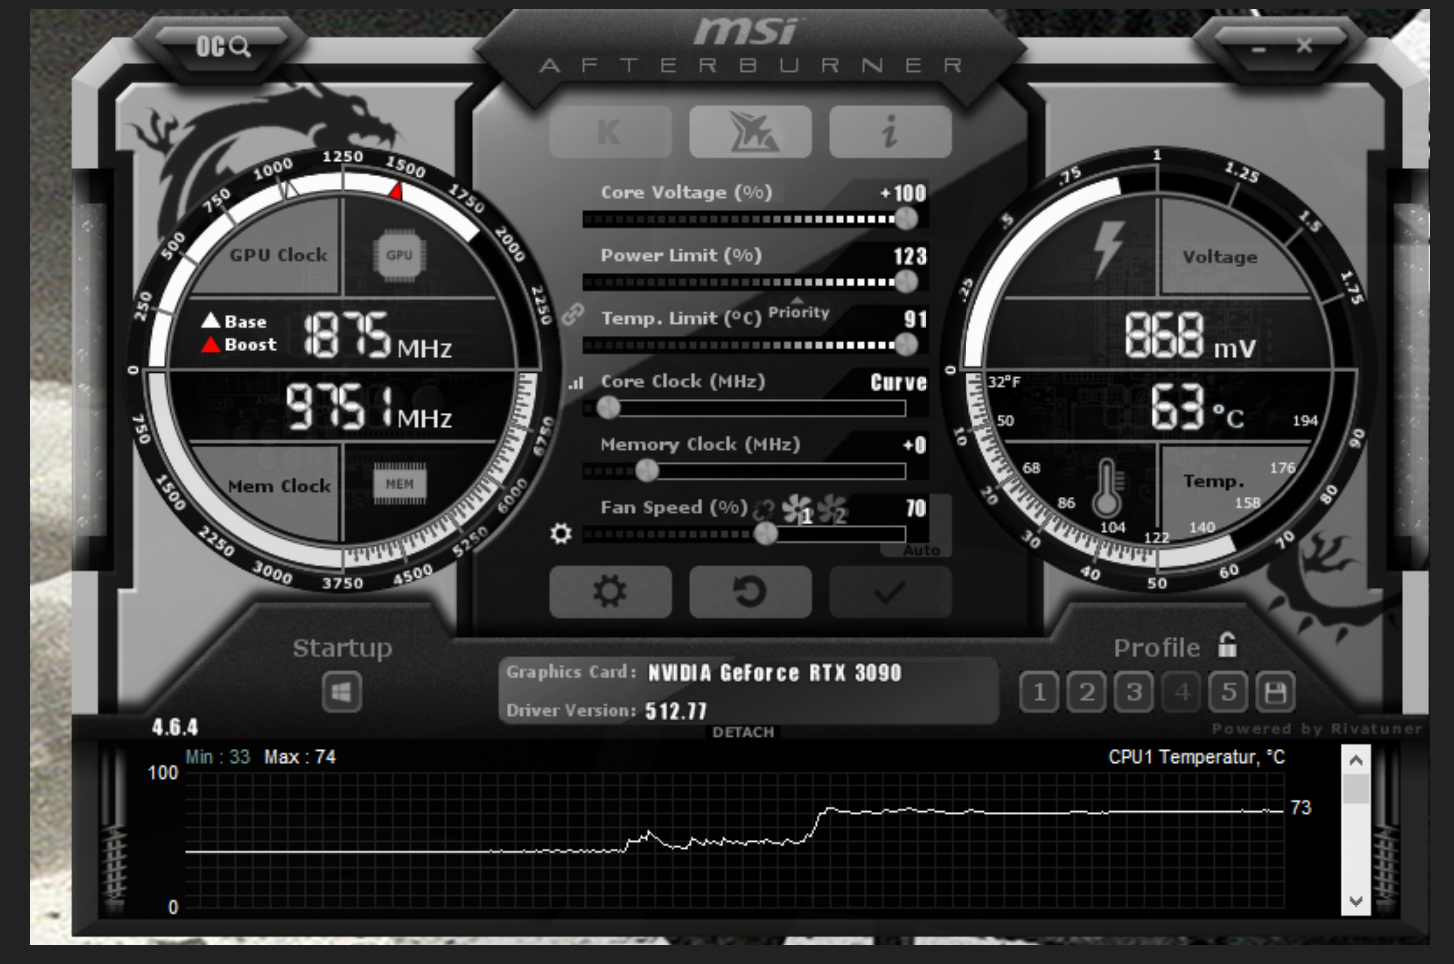Load profile slot 5
The width and height of the screenshot is (1454, 964).
tap(1229, 691)
